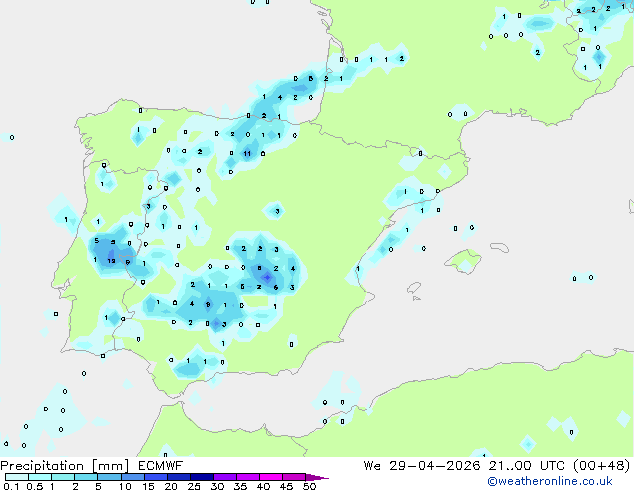Screen dimensions: 634x490
Task: Select the 35–40 mm legend color box
Action: (x=248, y=477)
